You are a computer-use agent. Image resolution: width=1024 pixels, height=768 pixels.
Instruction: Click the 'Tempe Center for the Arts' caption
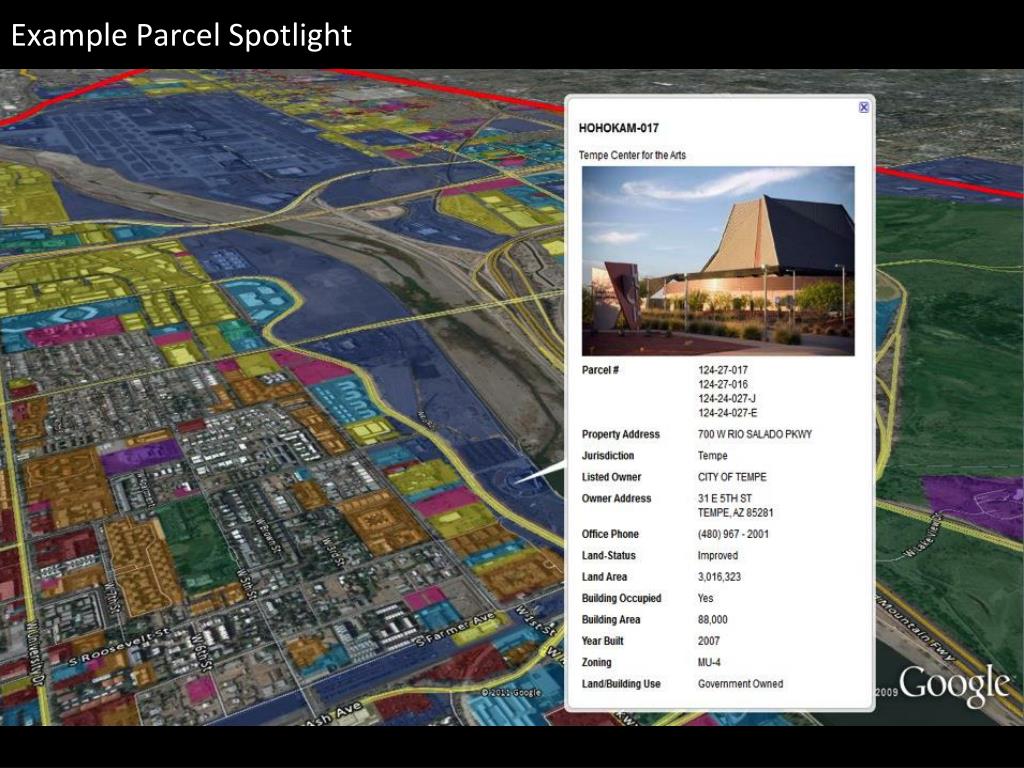click(632, 155)
